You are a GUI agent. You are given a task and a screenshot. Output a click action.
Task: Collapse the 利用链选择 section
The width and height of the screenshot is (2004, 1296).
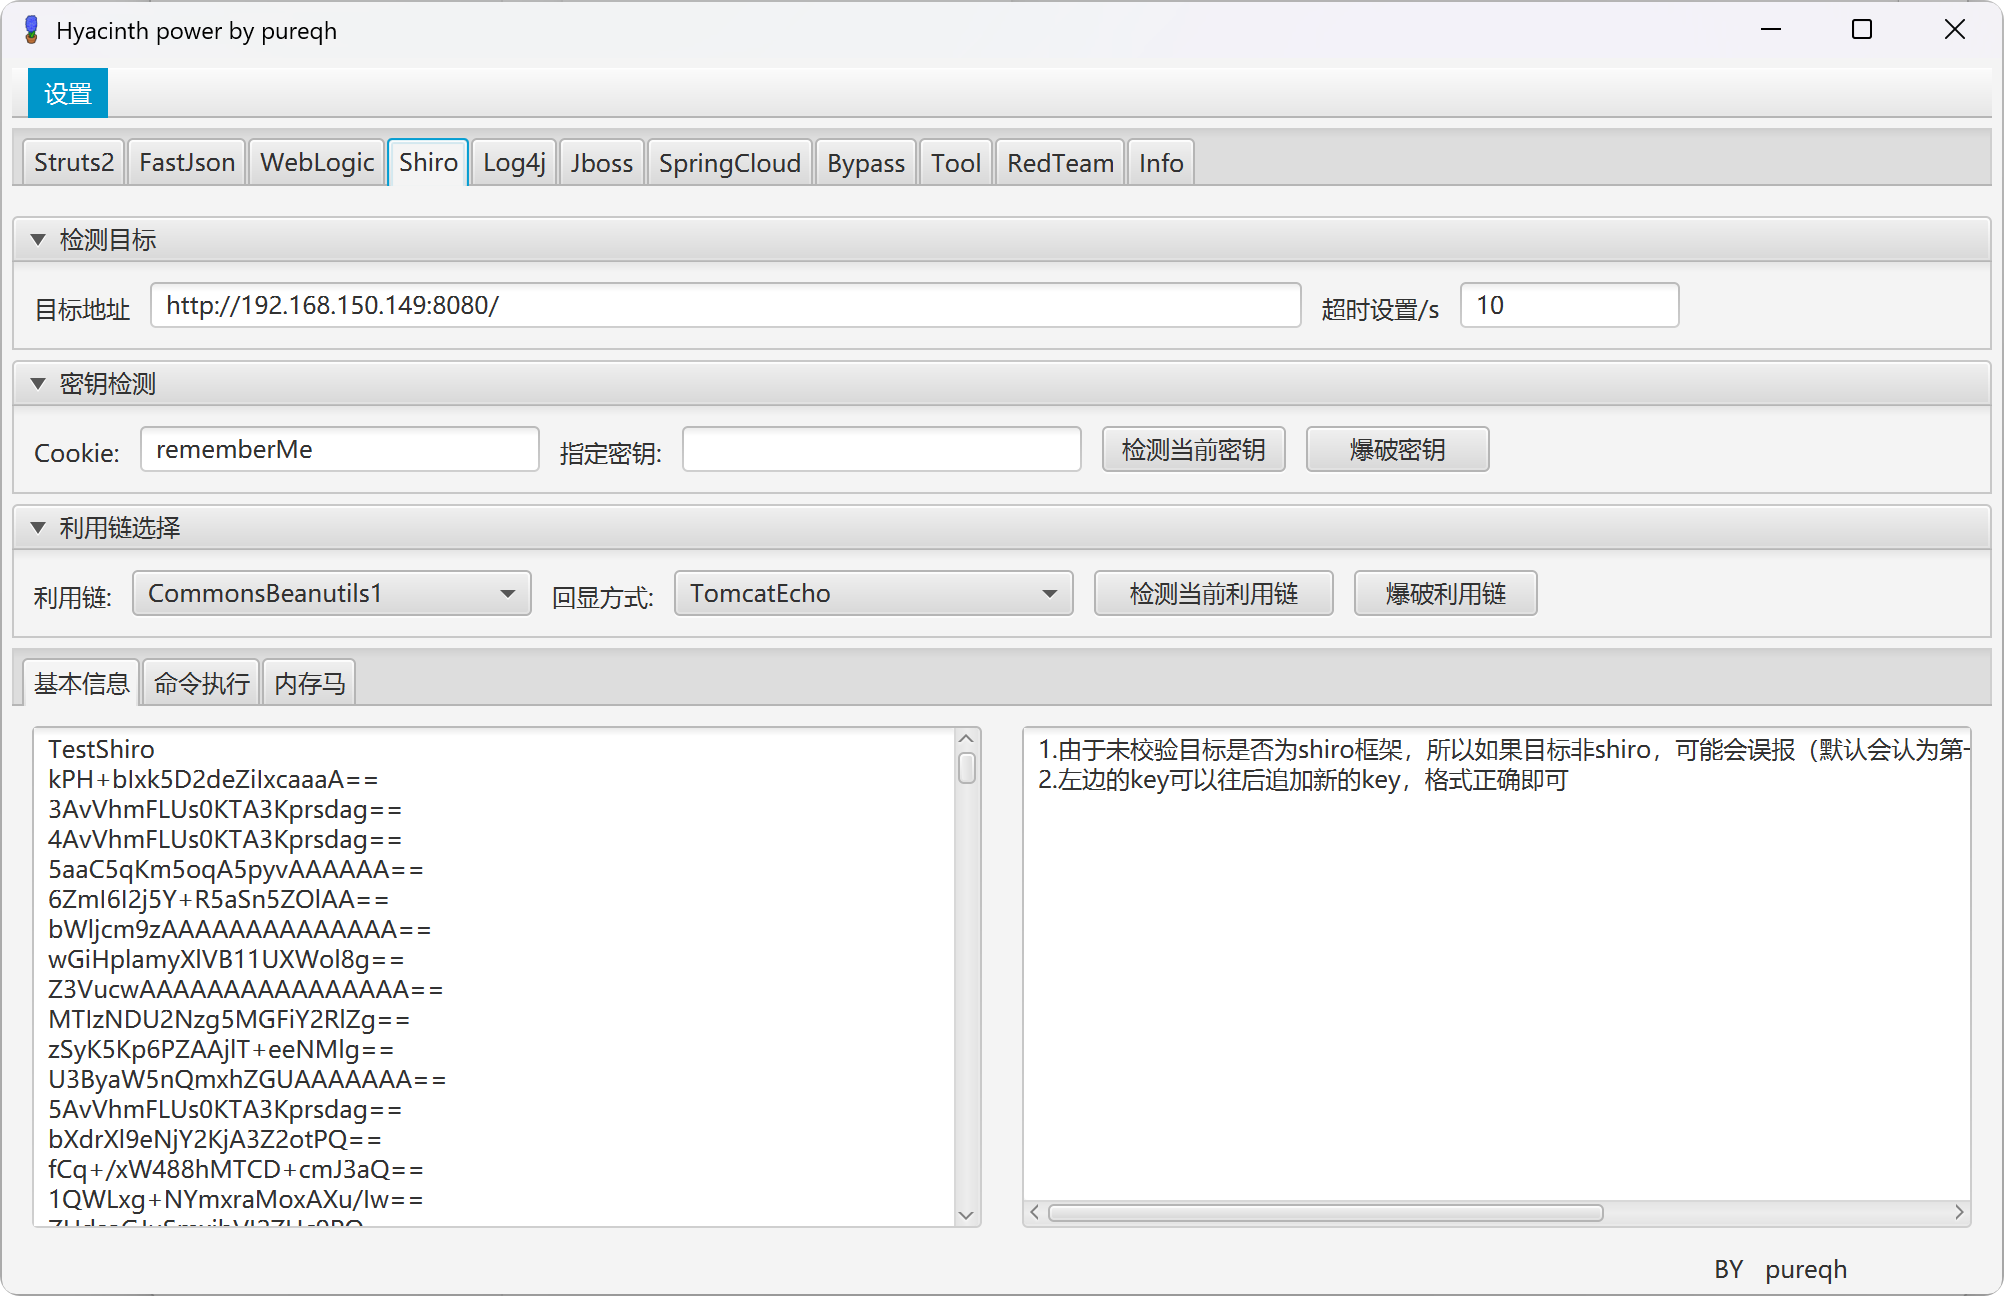tap(38, 527)
